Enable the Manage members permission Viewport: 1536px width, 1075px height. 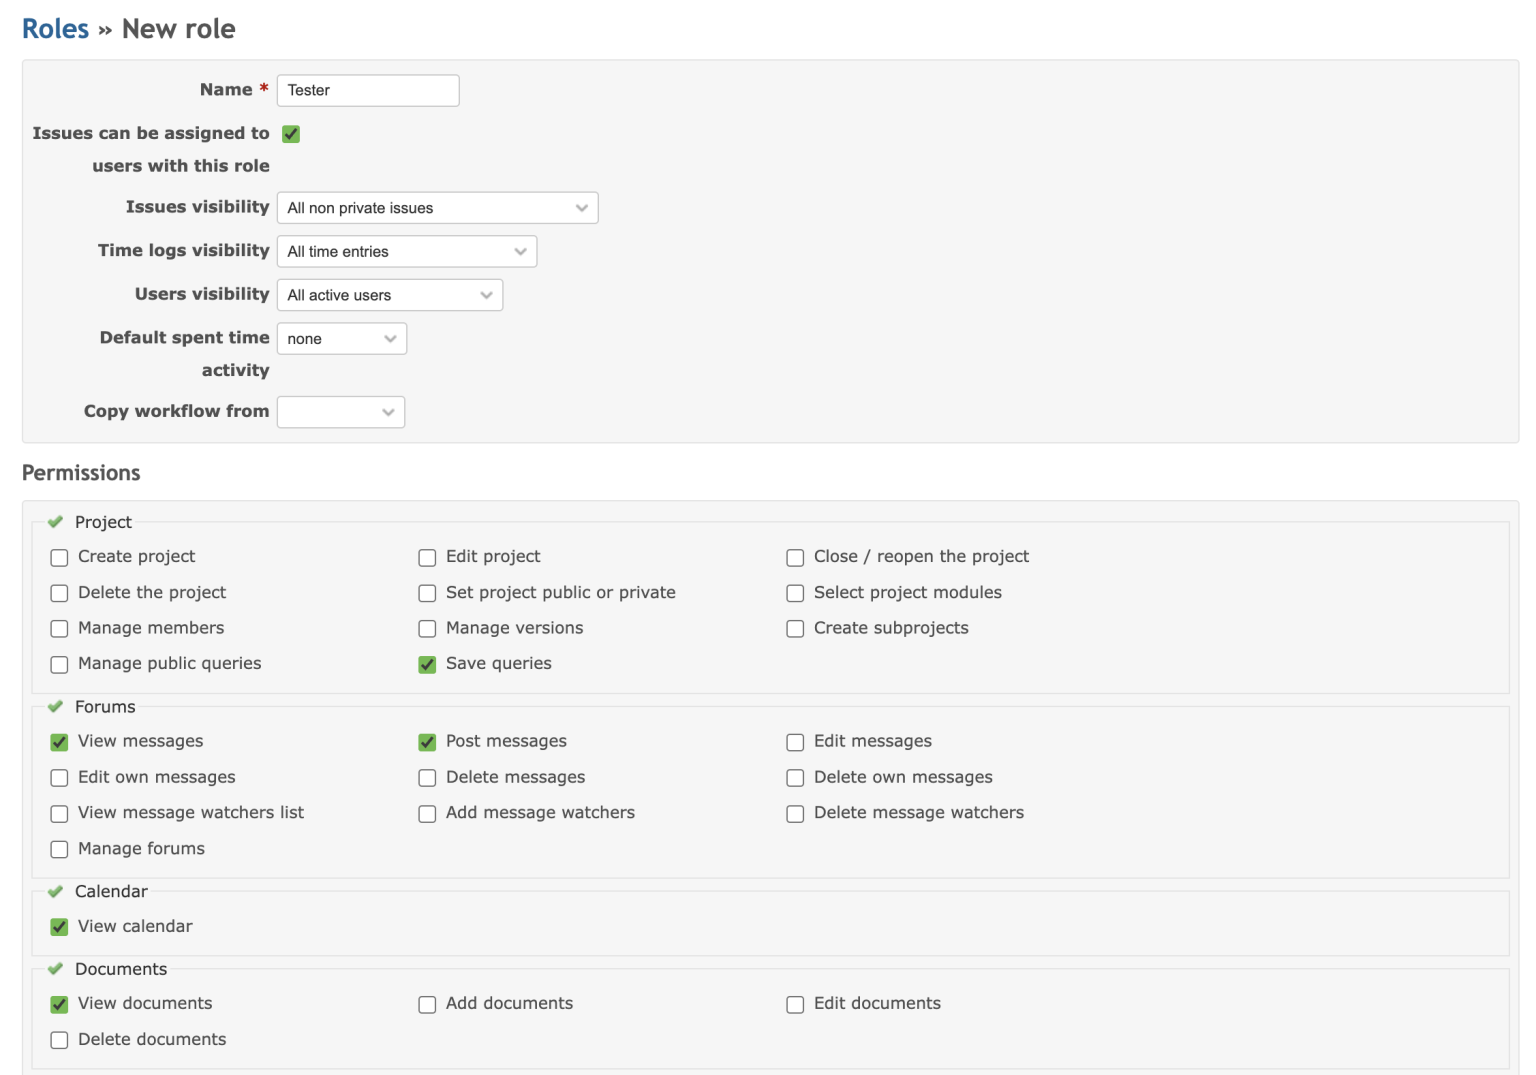click(59, 628)
